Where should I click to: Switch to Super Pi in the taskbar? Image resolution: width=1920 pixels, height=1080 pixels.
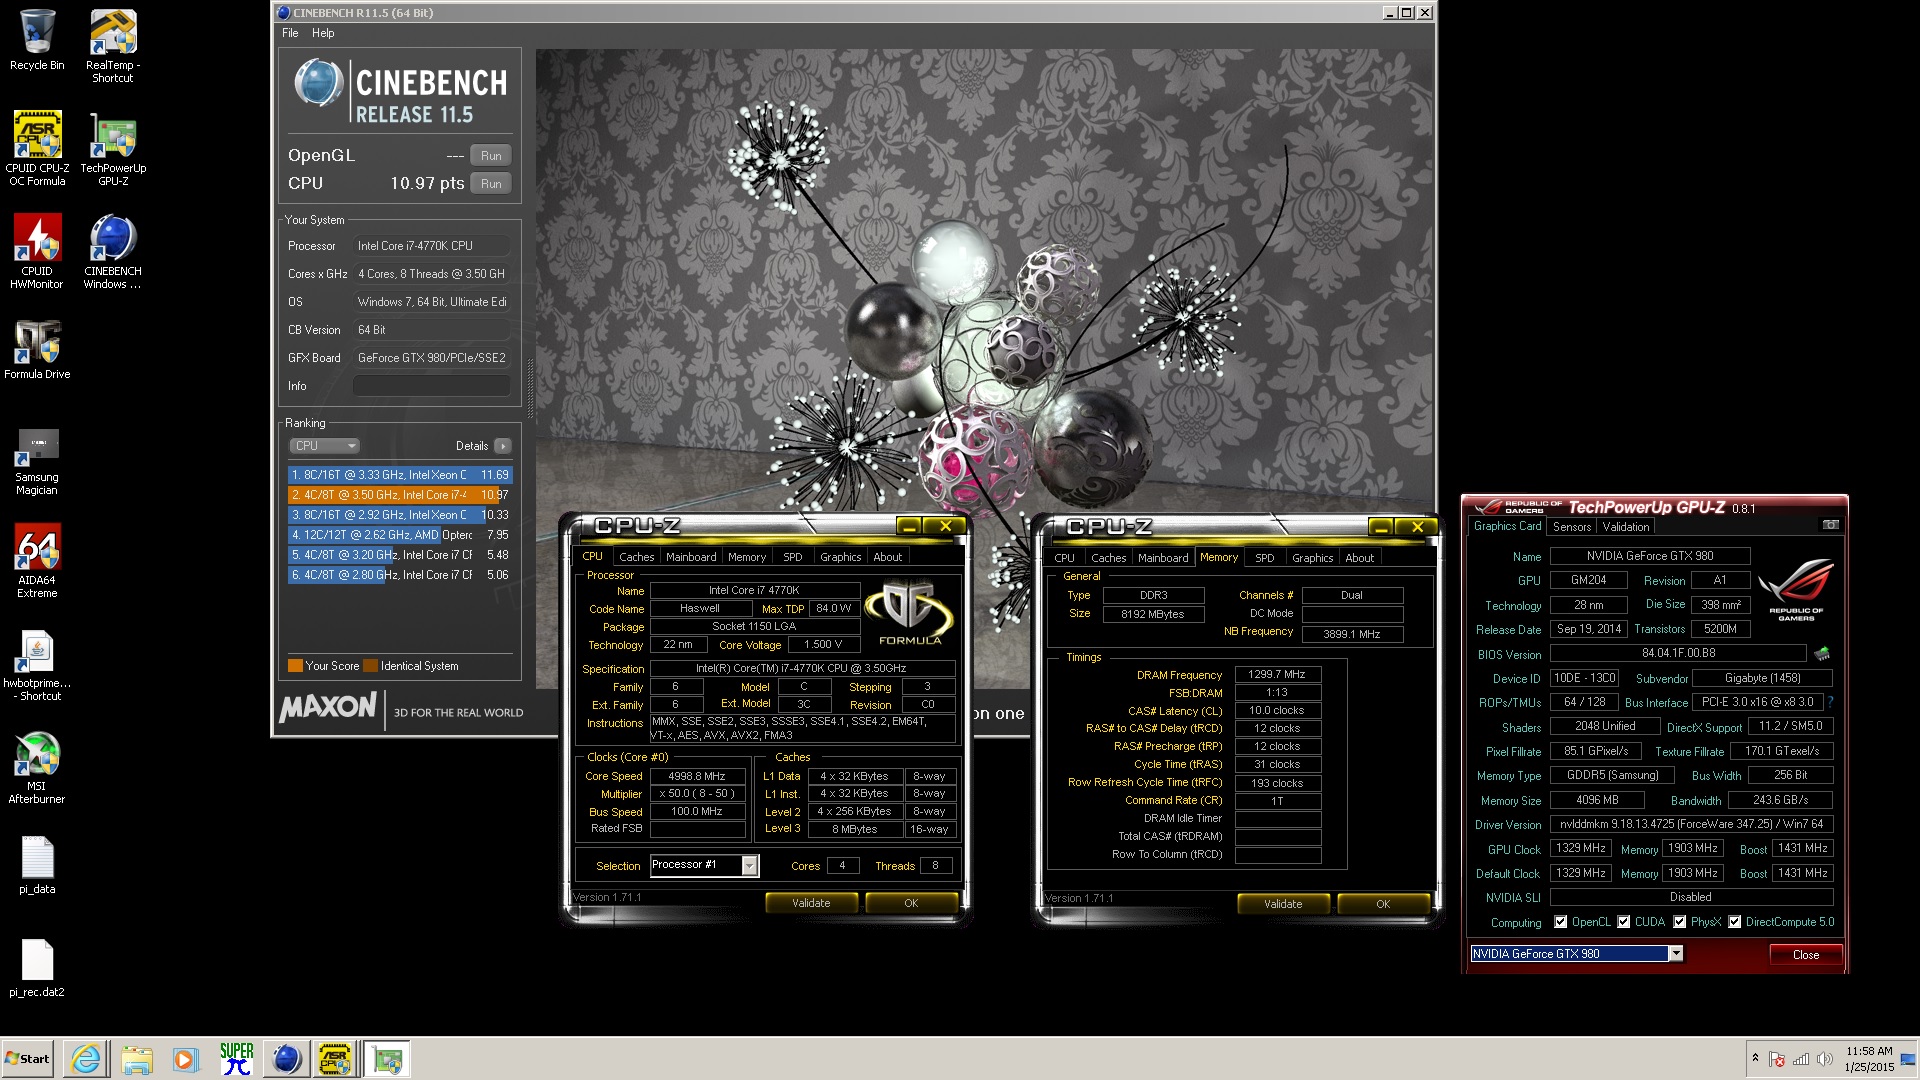click(236, 1059)
